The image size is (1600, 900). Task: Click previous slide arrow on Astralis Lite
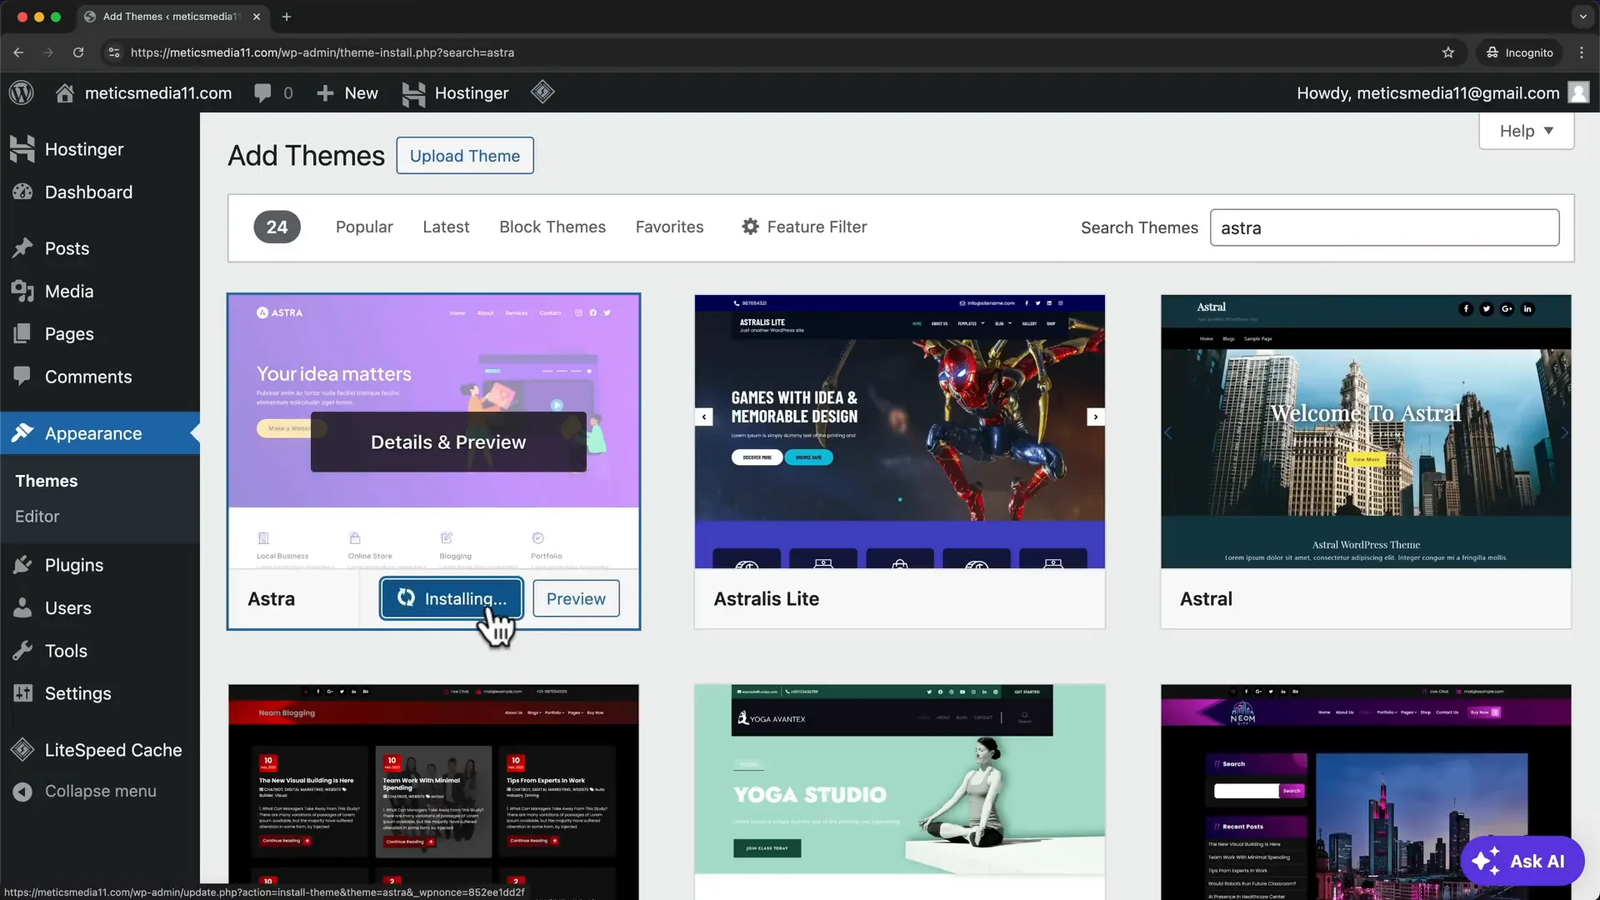(704, 417)
